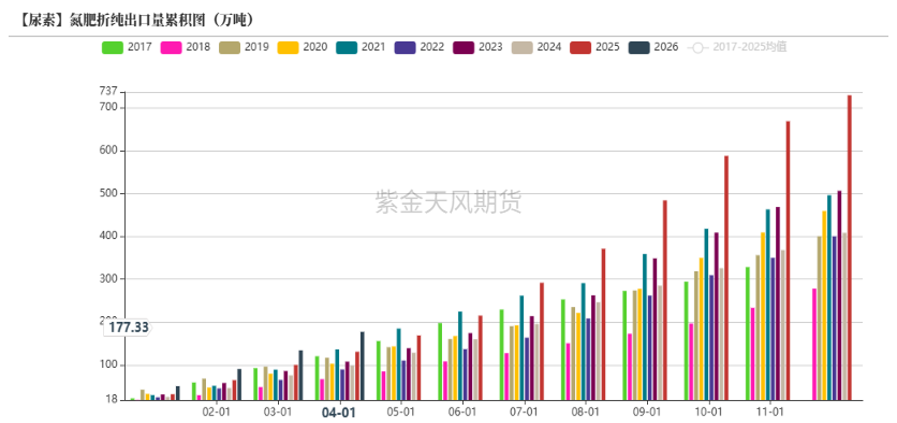Select the yellow 2020 bar above 11-01
The height and width of the screenshot is (423, 897).
(763, 317)
